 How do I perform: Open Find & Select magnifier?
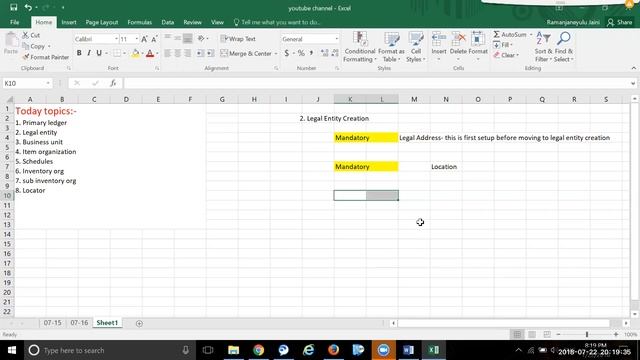[564, 48]
